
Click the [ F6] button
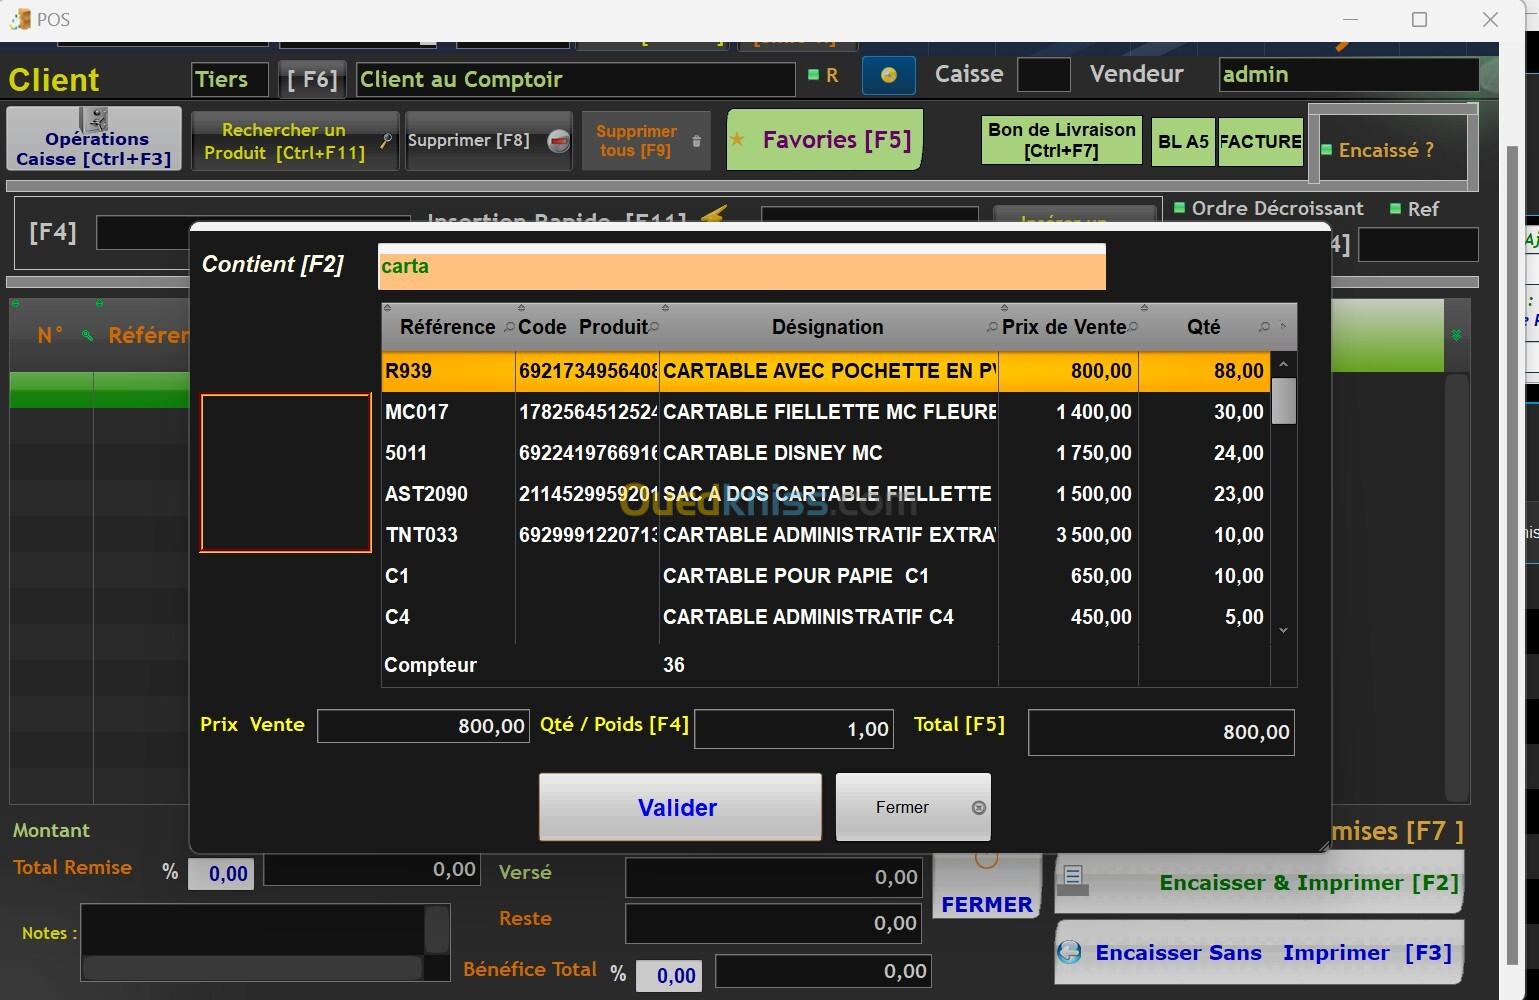coord(312,79)
